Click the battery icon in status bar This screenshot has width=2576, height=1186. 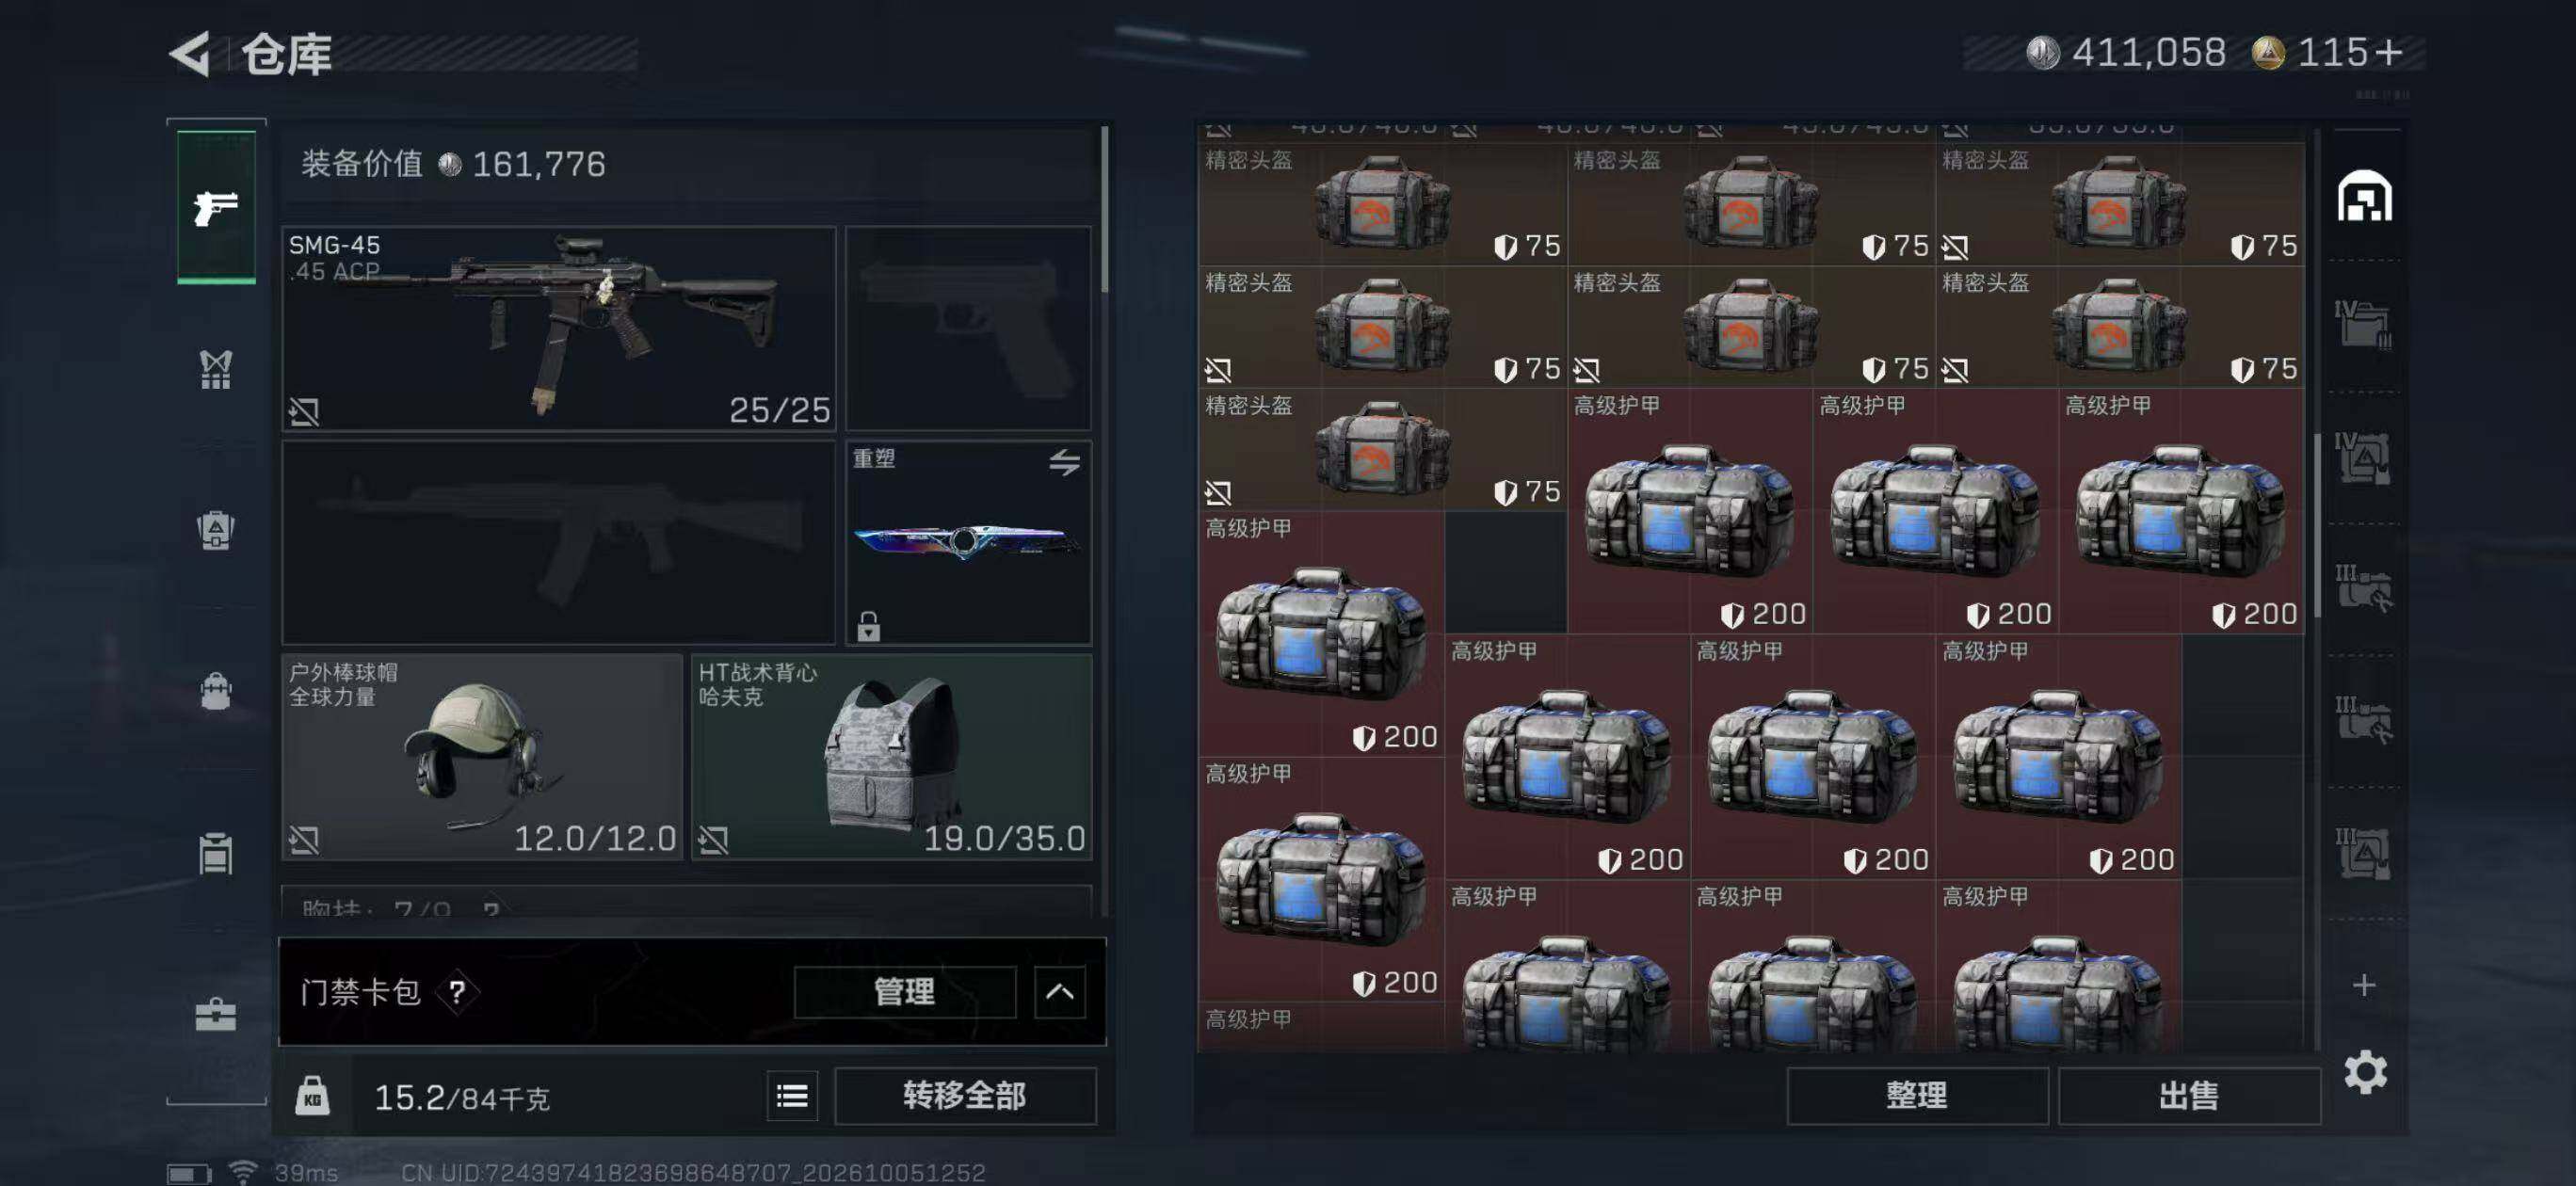coord(189,1173)
